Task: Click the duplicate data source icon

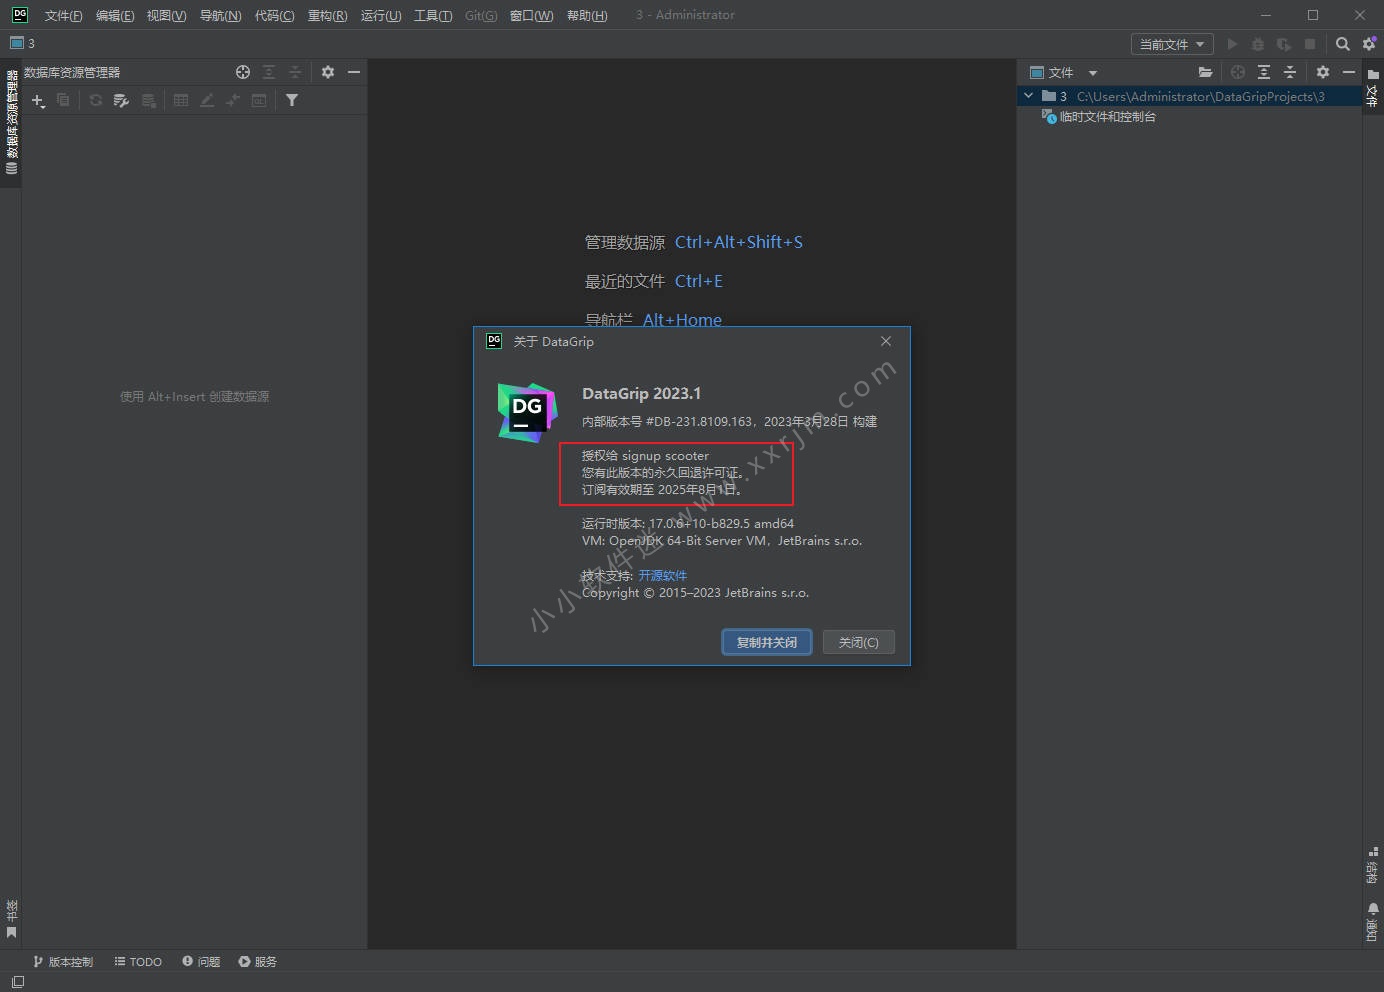Action: (63, 100)
